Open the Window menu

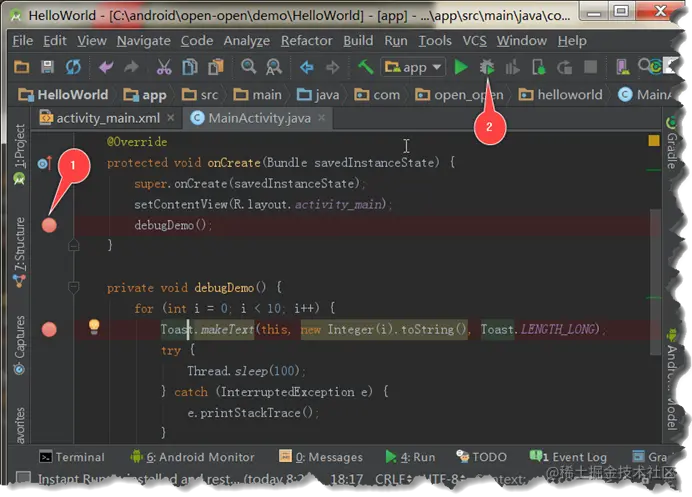pyautogui.click(x=522, y=41)
